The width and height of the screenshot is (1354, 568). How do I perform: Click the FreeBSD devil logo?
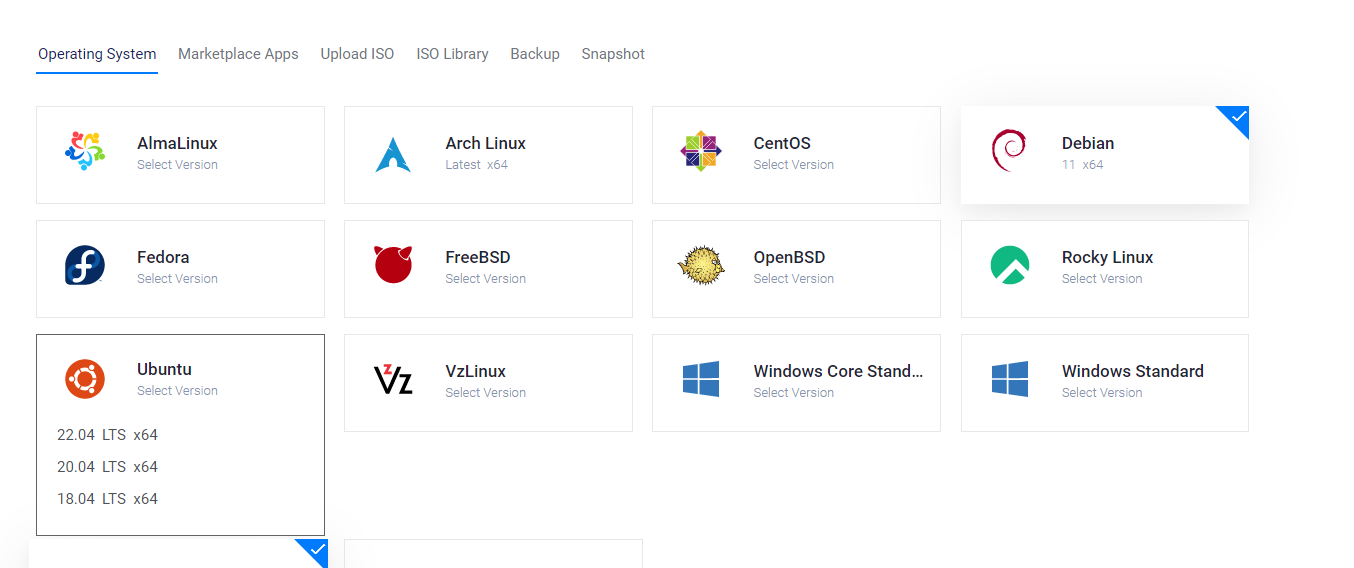tap(393, 264)
